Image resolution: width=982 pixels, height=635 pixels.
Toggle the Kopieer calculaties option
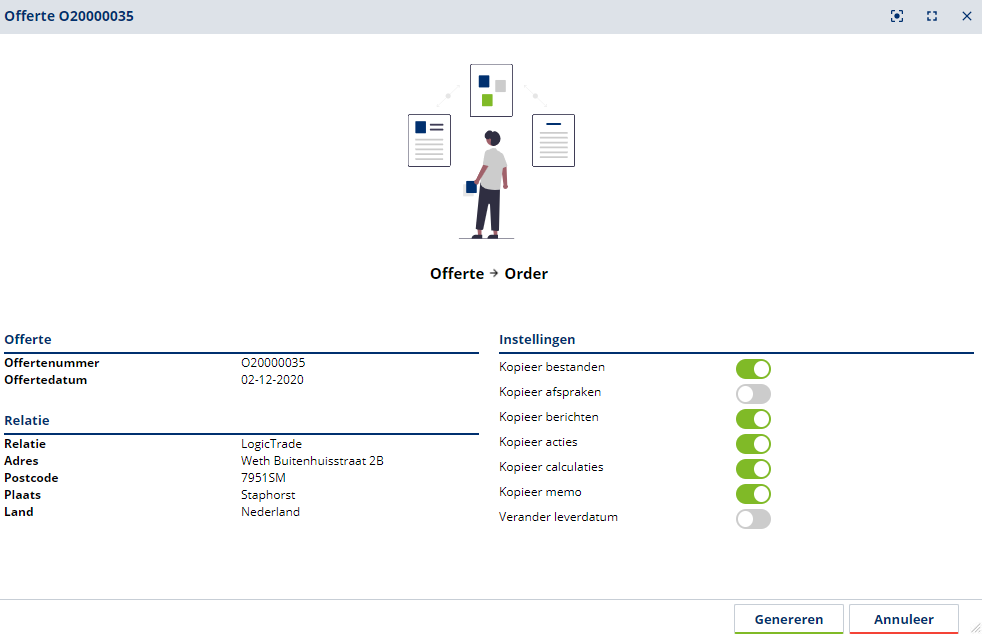click(753, 469)
